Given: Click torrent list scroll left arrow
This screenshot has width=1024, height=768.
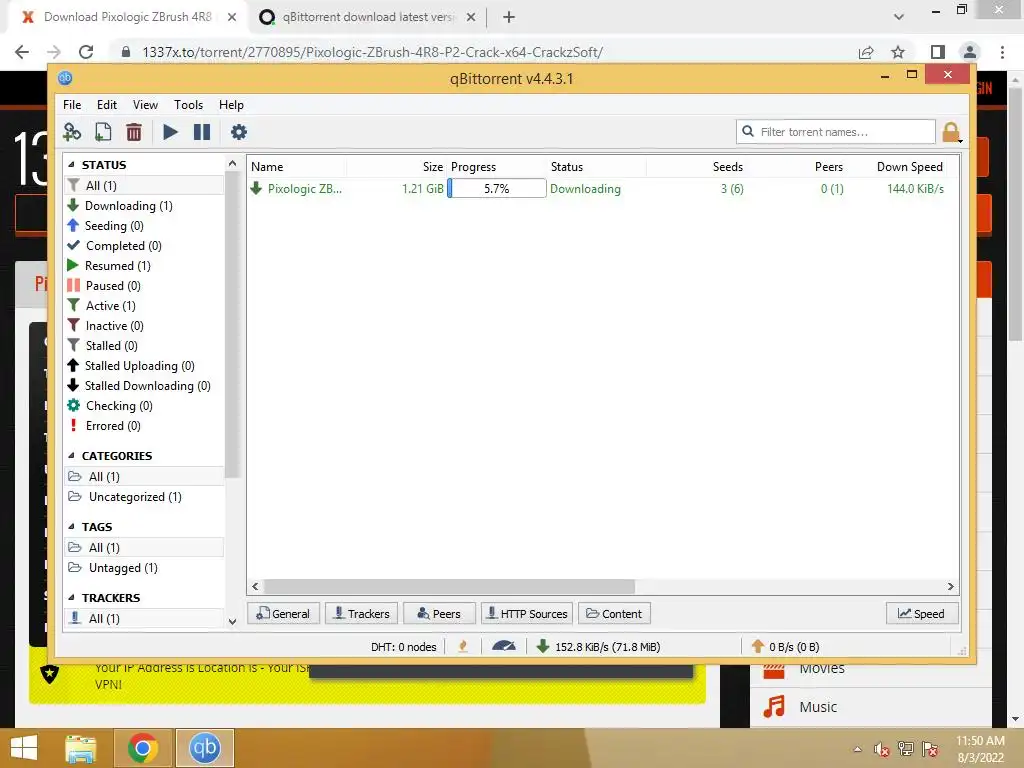Looking at the screenshot, I should point(255,586).
